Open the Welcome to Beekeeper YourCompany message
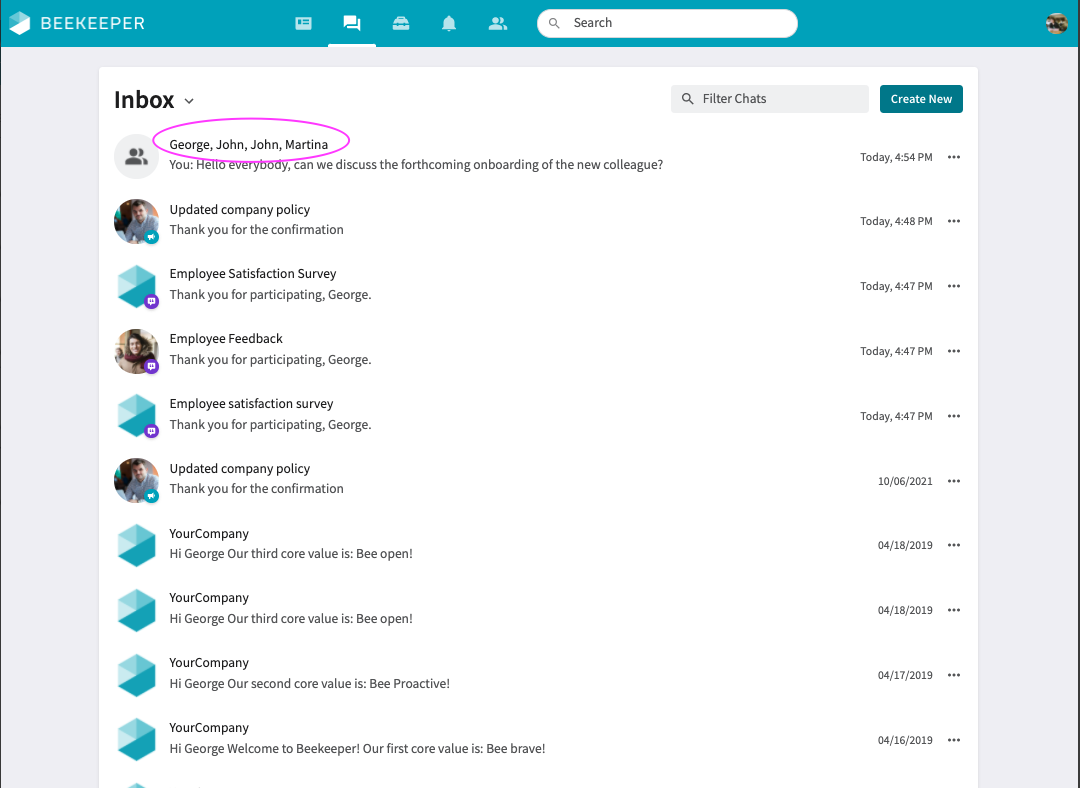1080x788 pixels. tap(538, 738)
